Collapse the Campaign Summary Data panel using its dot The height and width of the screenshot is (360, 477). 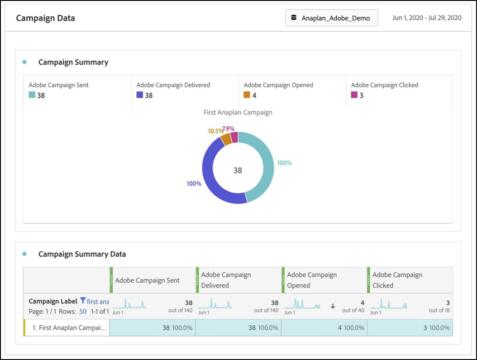[24, 254]
